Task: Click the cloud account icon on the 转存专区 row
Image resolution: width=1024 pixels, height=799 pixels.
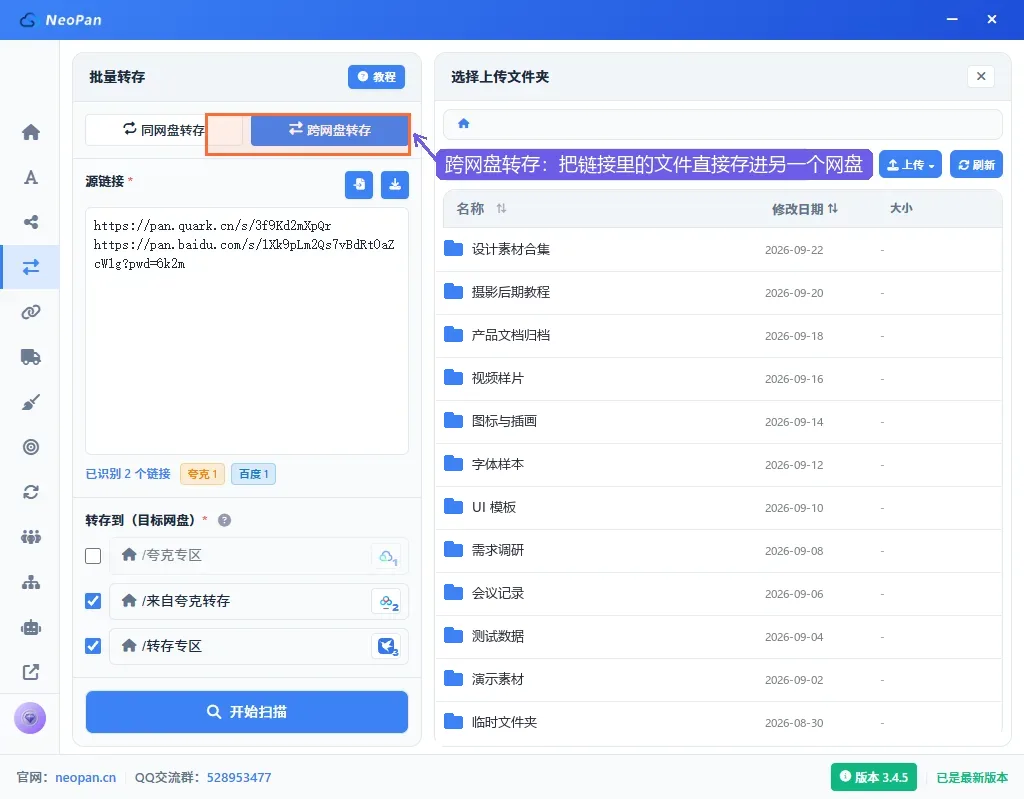Action: point(388,647)
